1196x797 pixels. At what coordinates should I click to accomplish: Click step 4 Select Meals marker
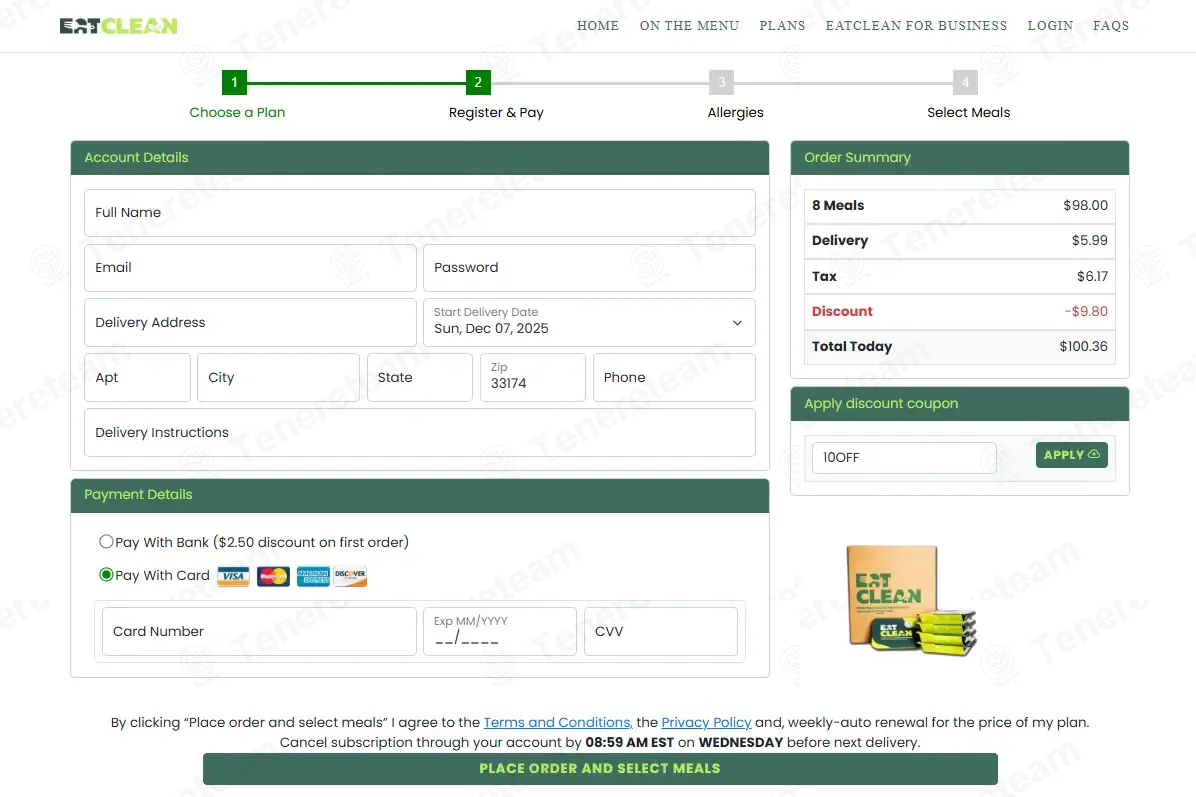click(x=966, y=82)
